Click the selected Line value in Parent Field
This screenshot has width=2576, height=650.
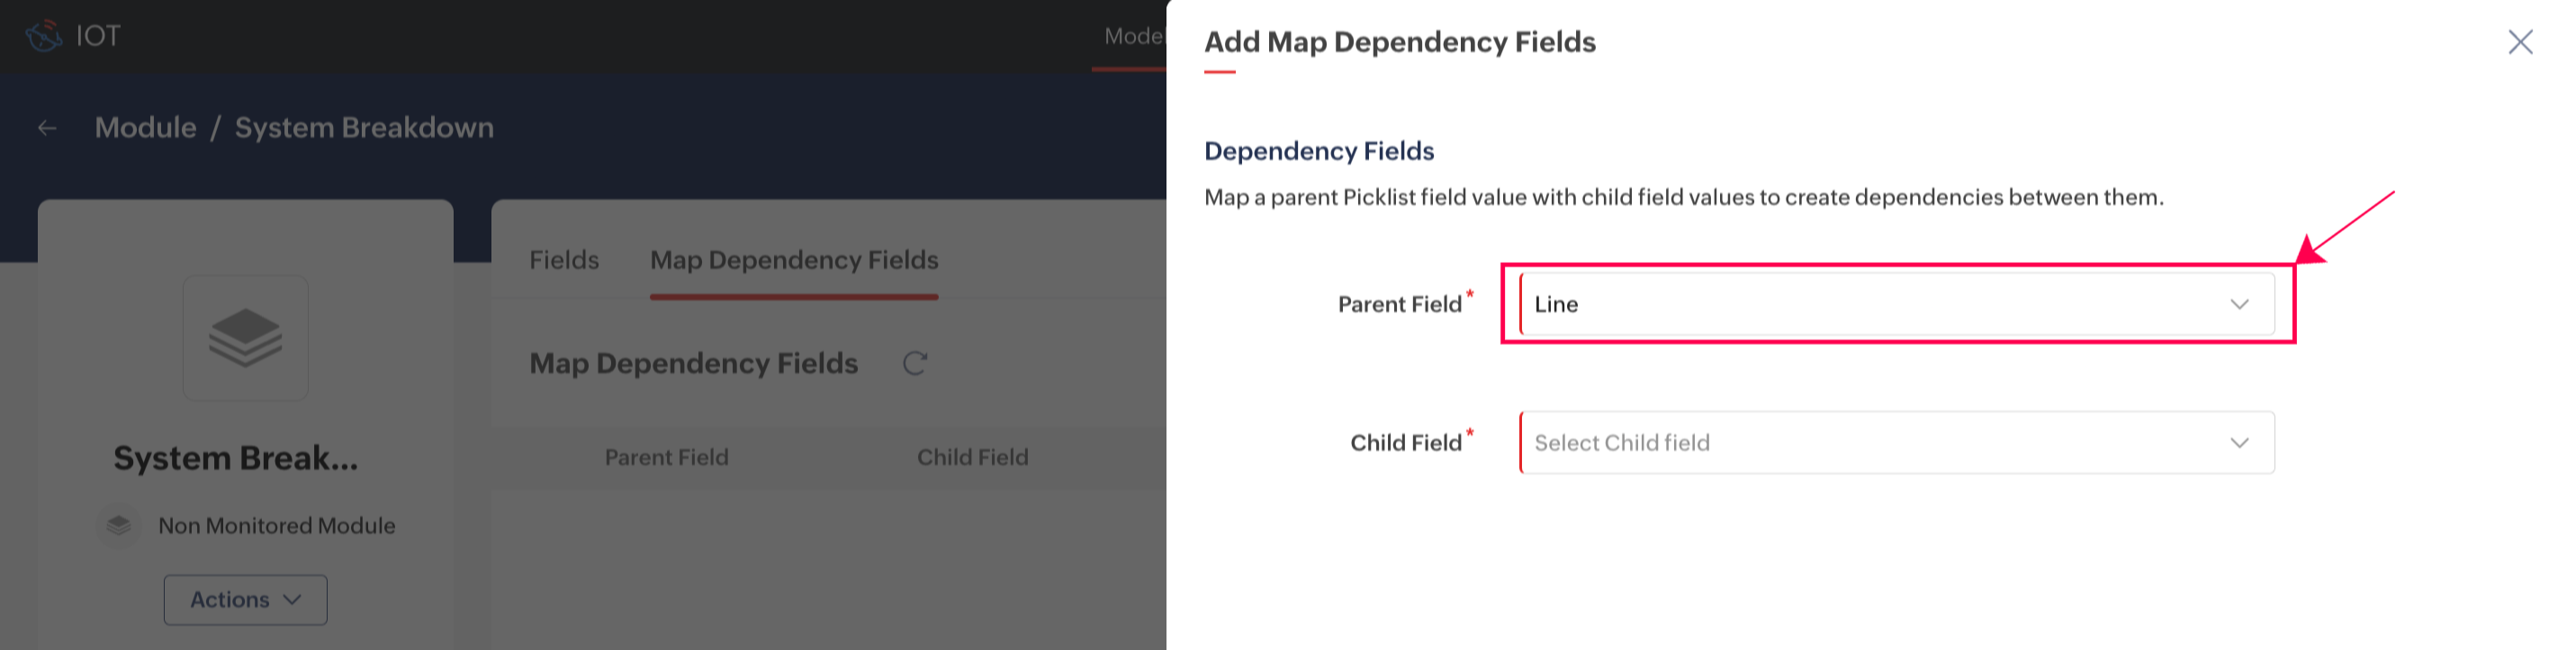(x=1556, y=304)
